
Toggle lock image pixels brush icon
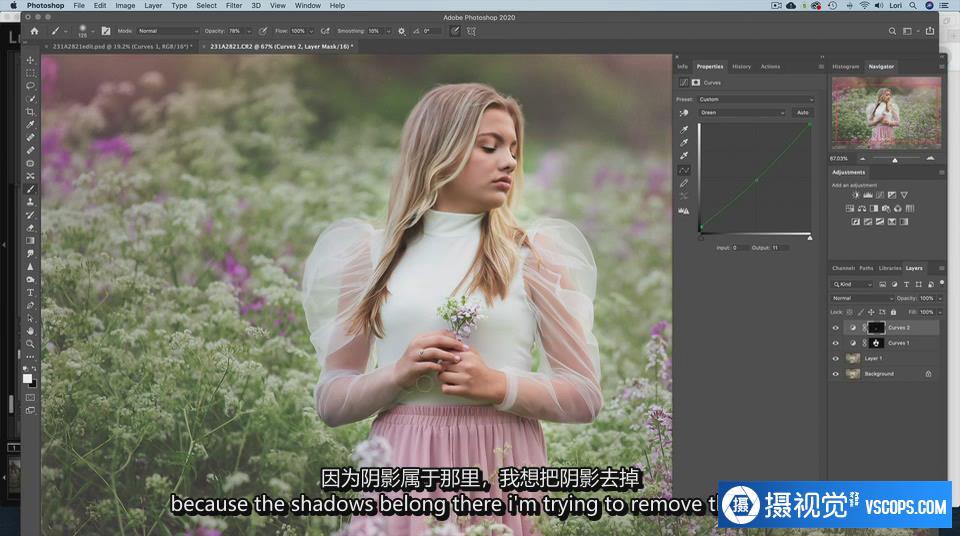pyautogui.click(x=860, y=312)
